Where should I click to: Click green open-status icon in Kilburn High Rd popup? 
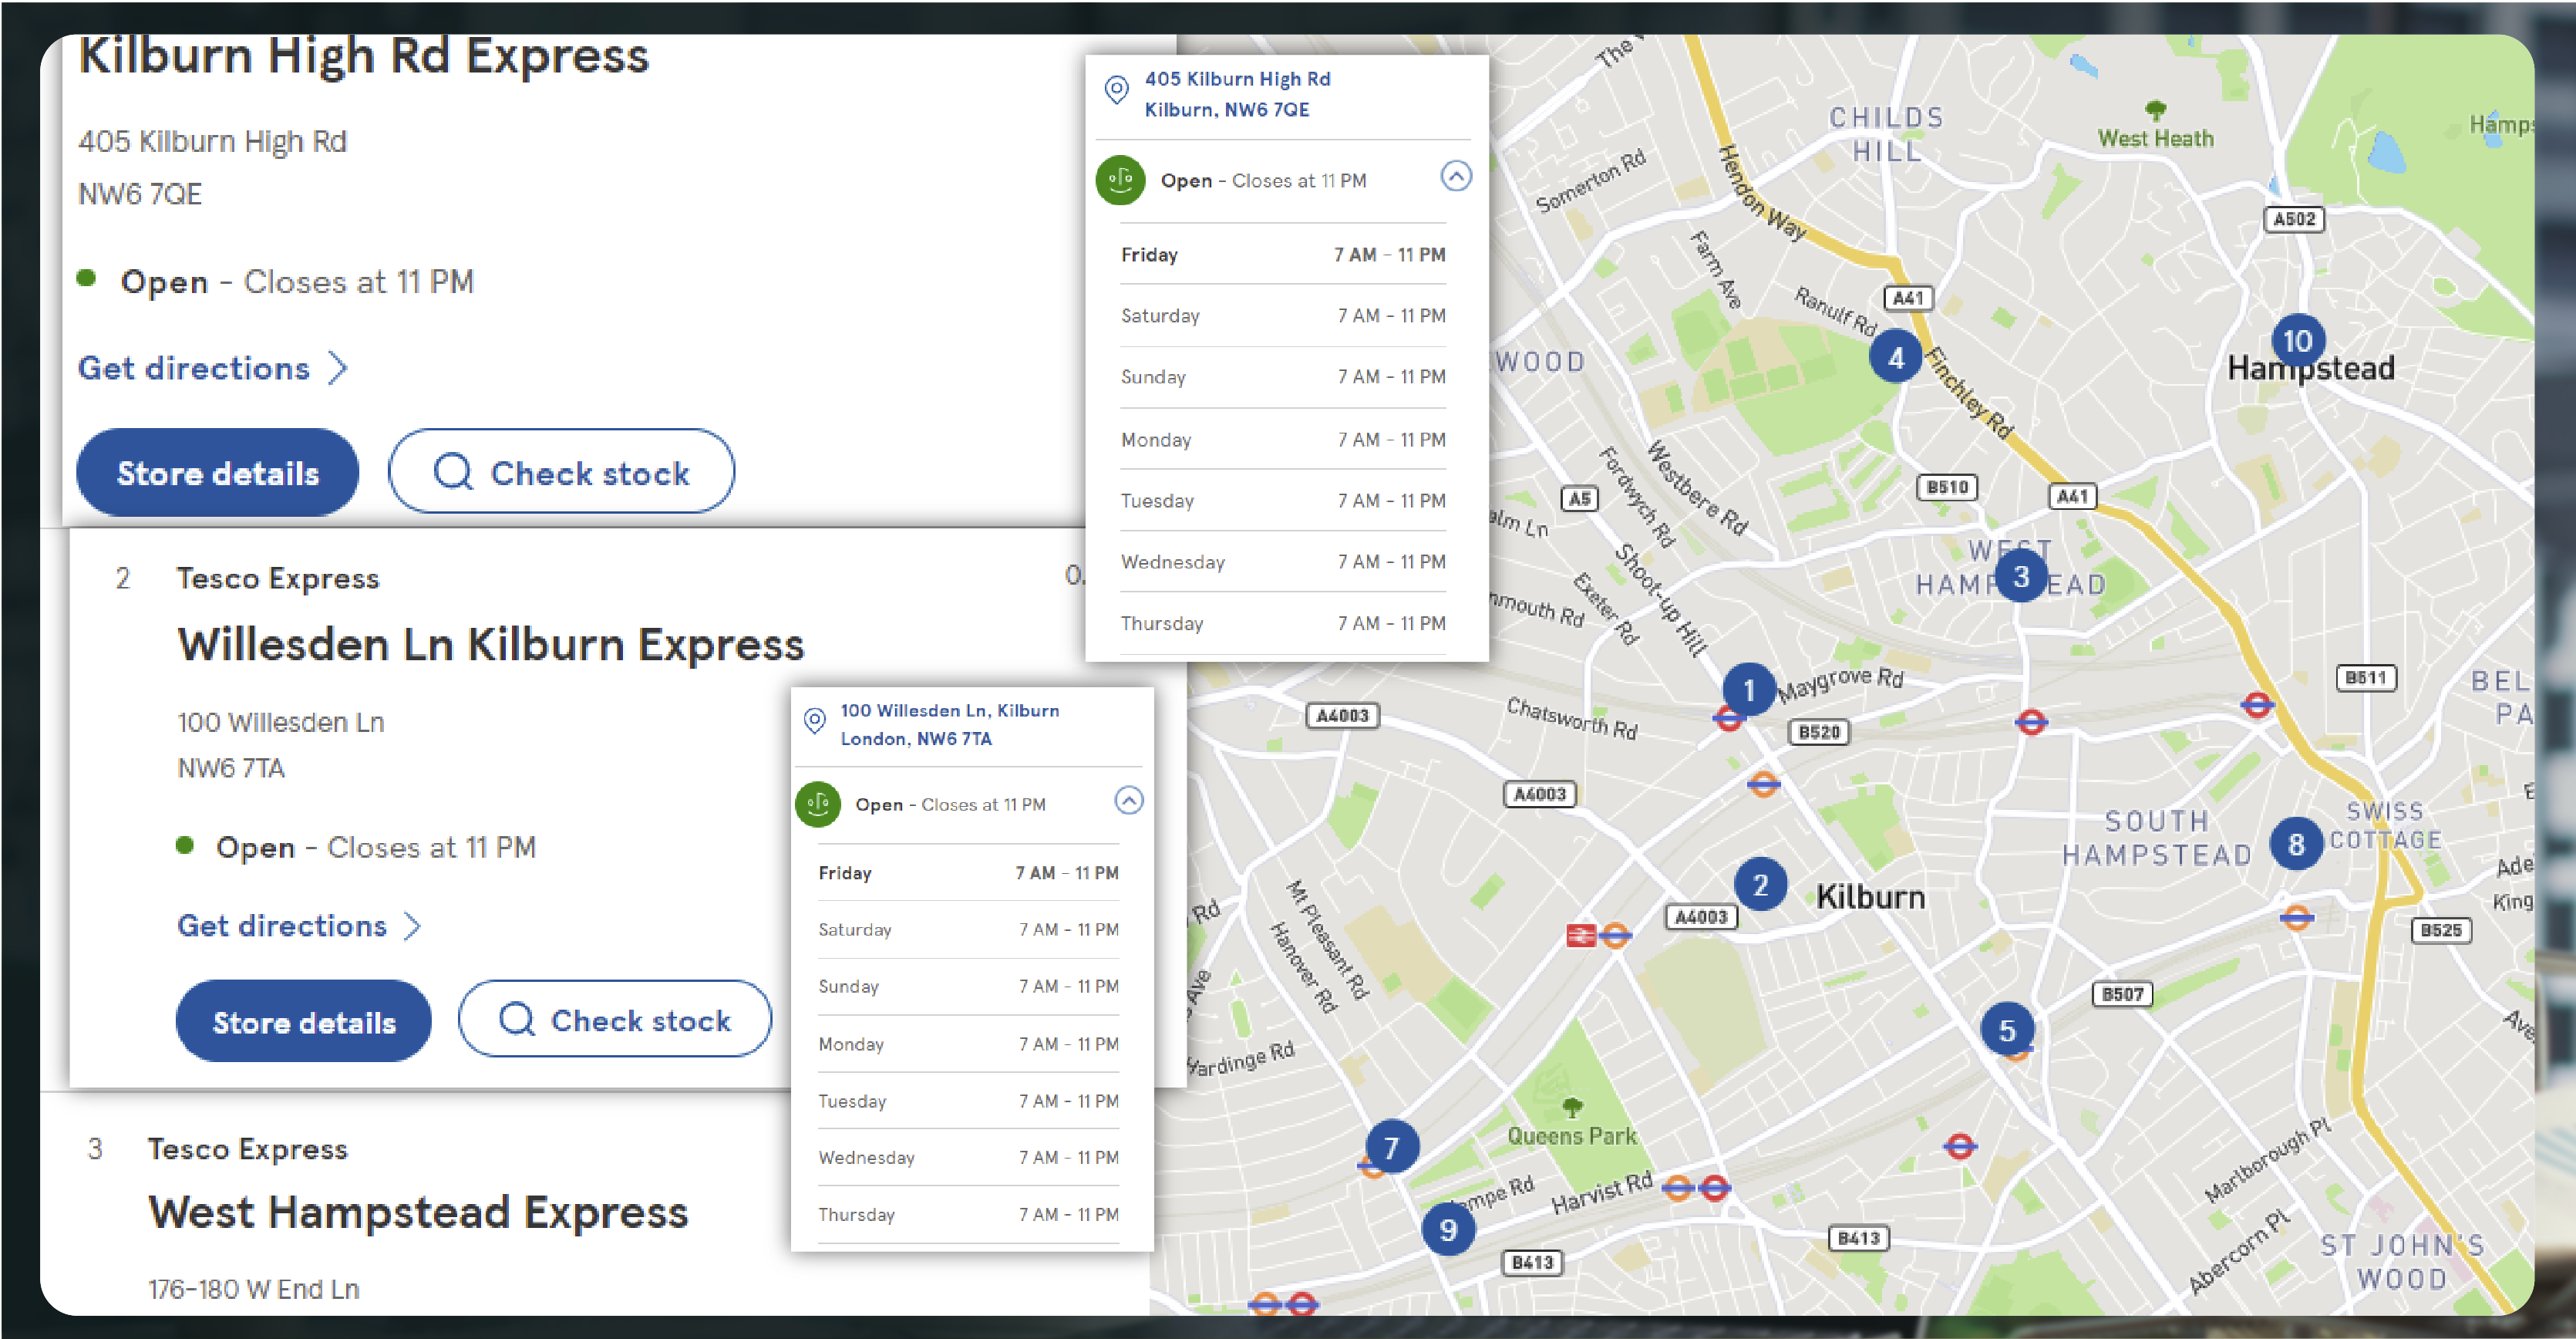pos(1120,180)
